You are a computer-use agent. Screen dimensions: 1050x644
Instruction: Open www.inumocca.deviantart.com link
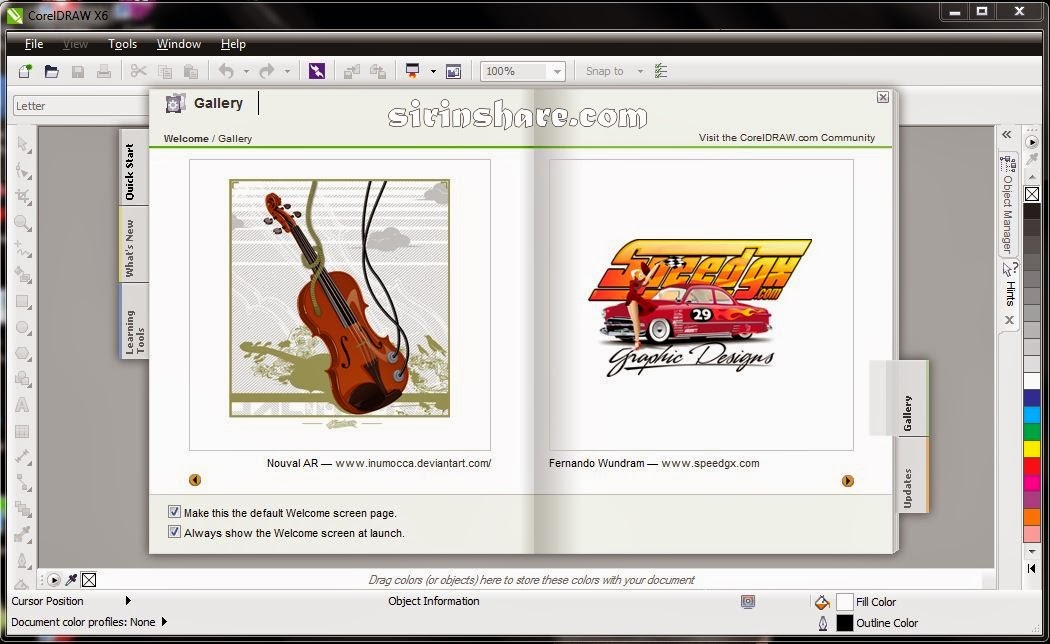click(413, 463)
